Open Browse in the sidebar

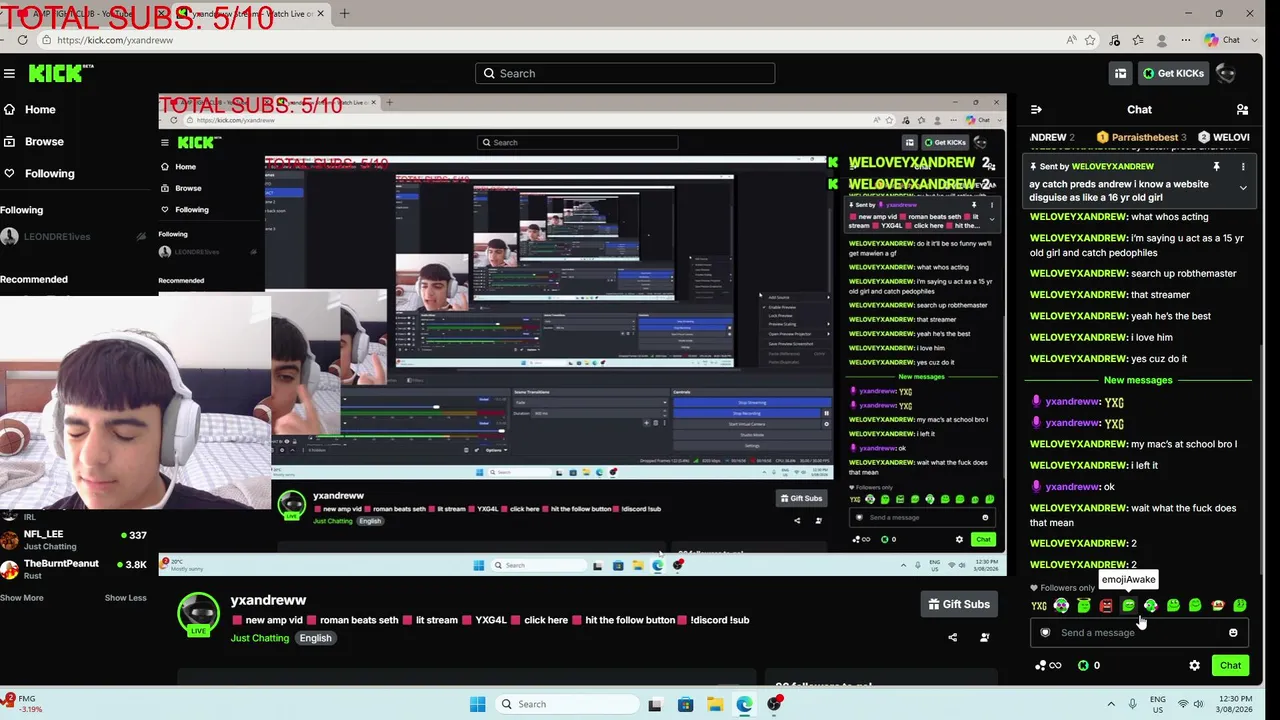pos(44,141)
